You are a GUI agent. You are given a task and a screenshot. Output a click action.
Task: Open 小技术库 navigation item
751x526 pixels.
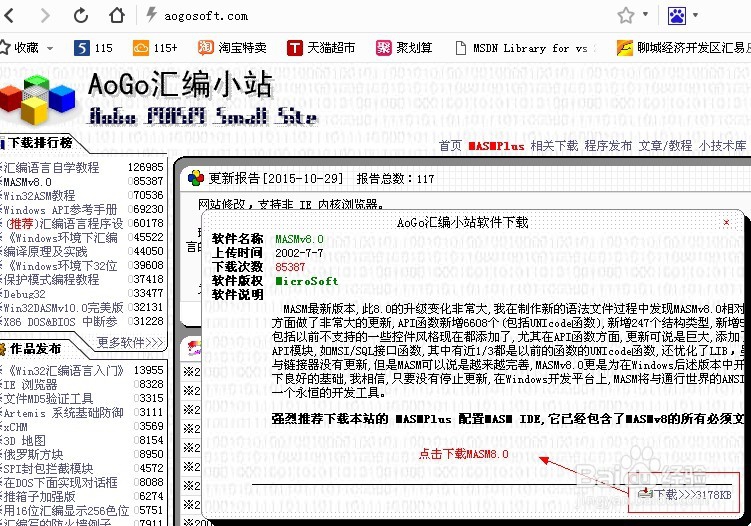click(x=722, y=146)
